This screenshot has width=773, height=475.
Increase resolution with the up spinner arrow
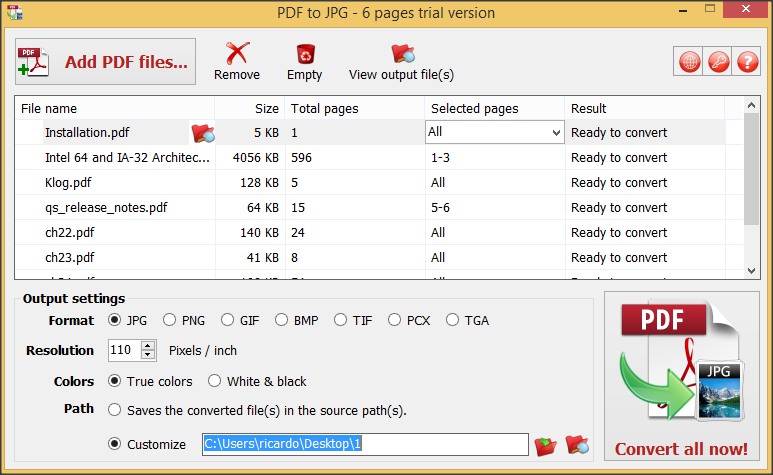point(148,345)
